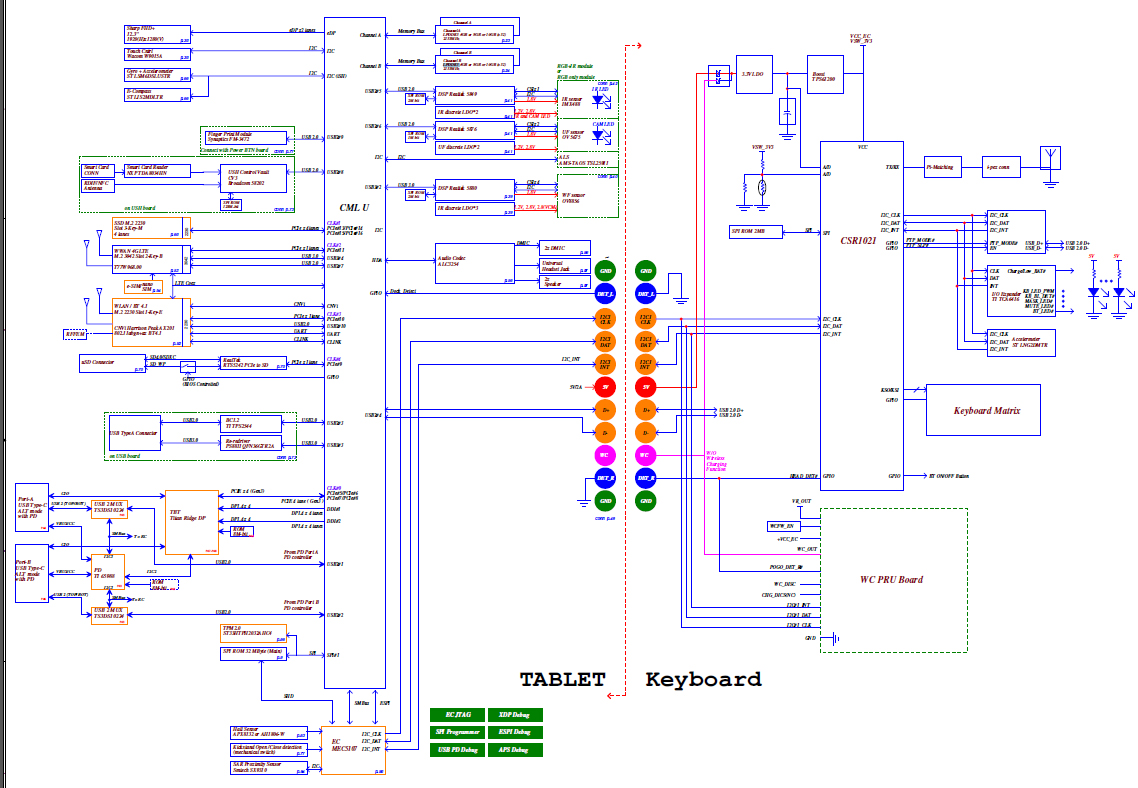Click the orange D+ pin on tablet side
Viewport: 1138px width, 788px height.
click(x=604, y=409)
